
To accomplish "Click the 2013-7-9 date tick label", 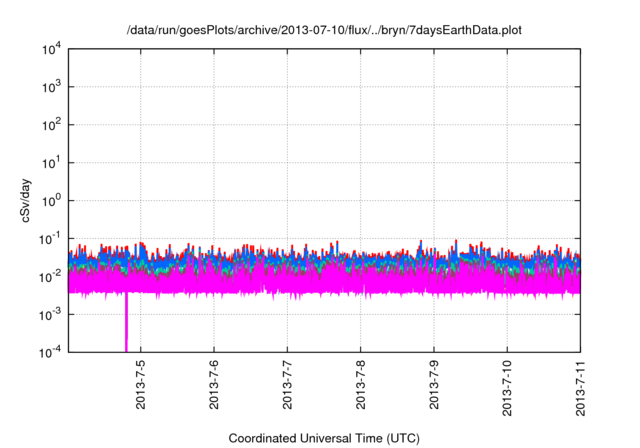I will coord(434,385).
